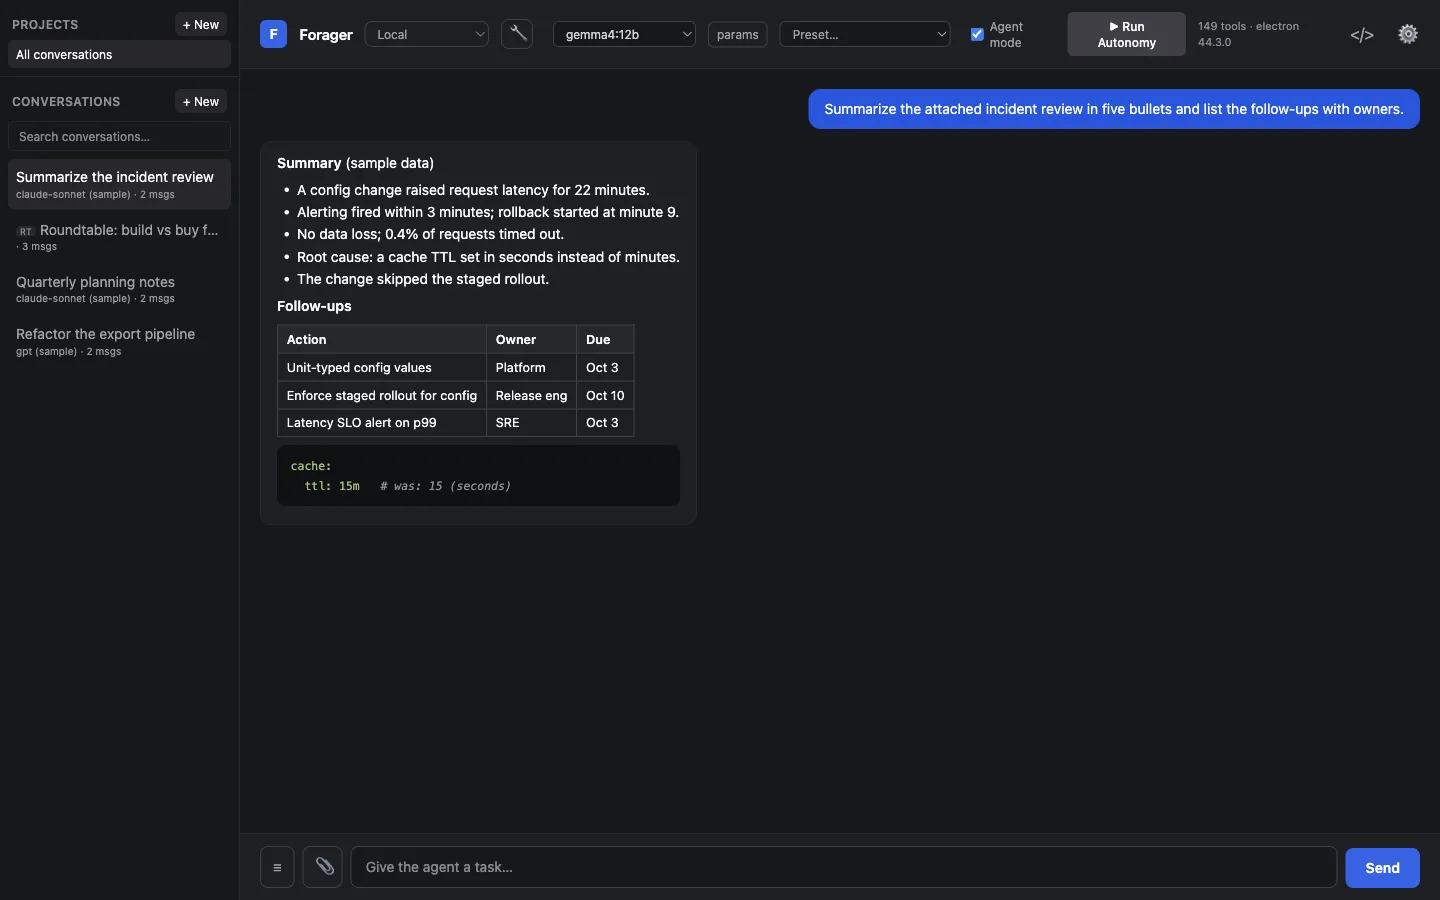The image size is (1440, 900).
Task: Open the gemma4:12b model dropdown
Action: (x=624, y=34)
